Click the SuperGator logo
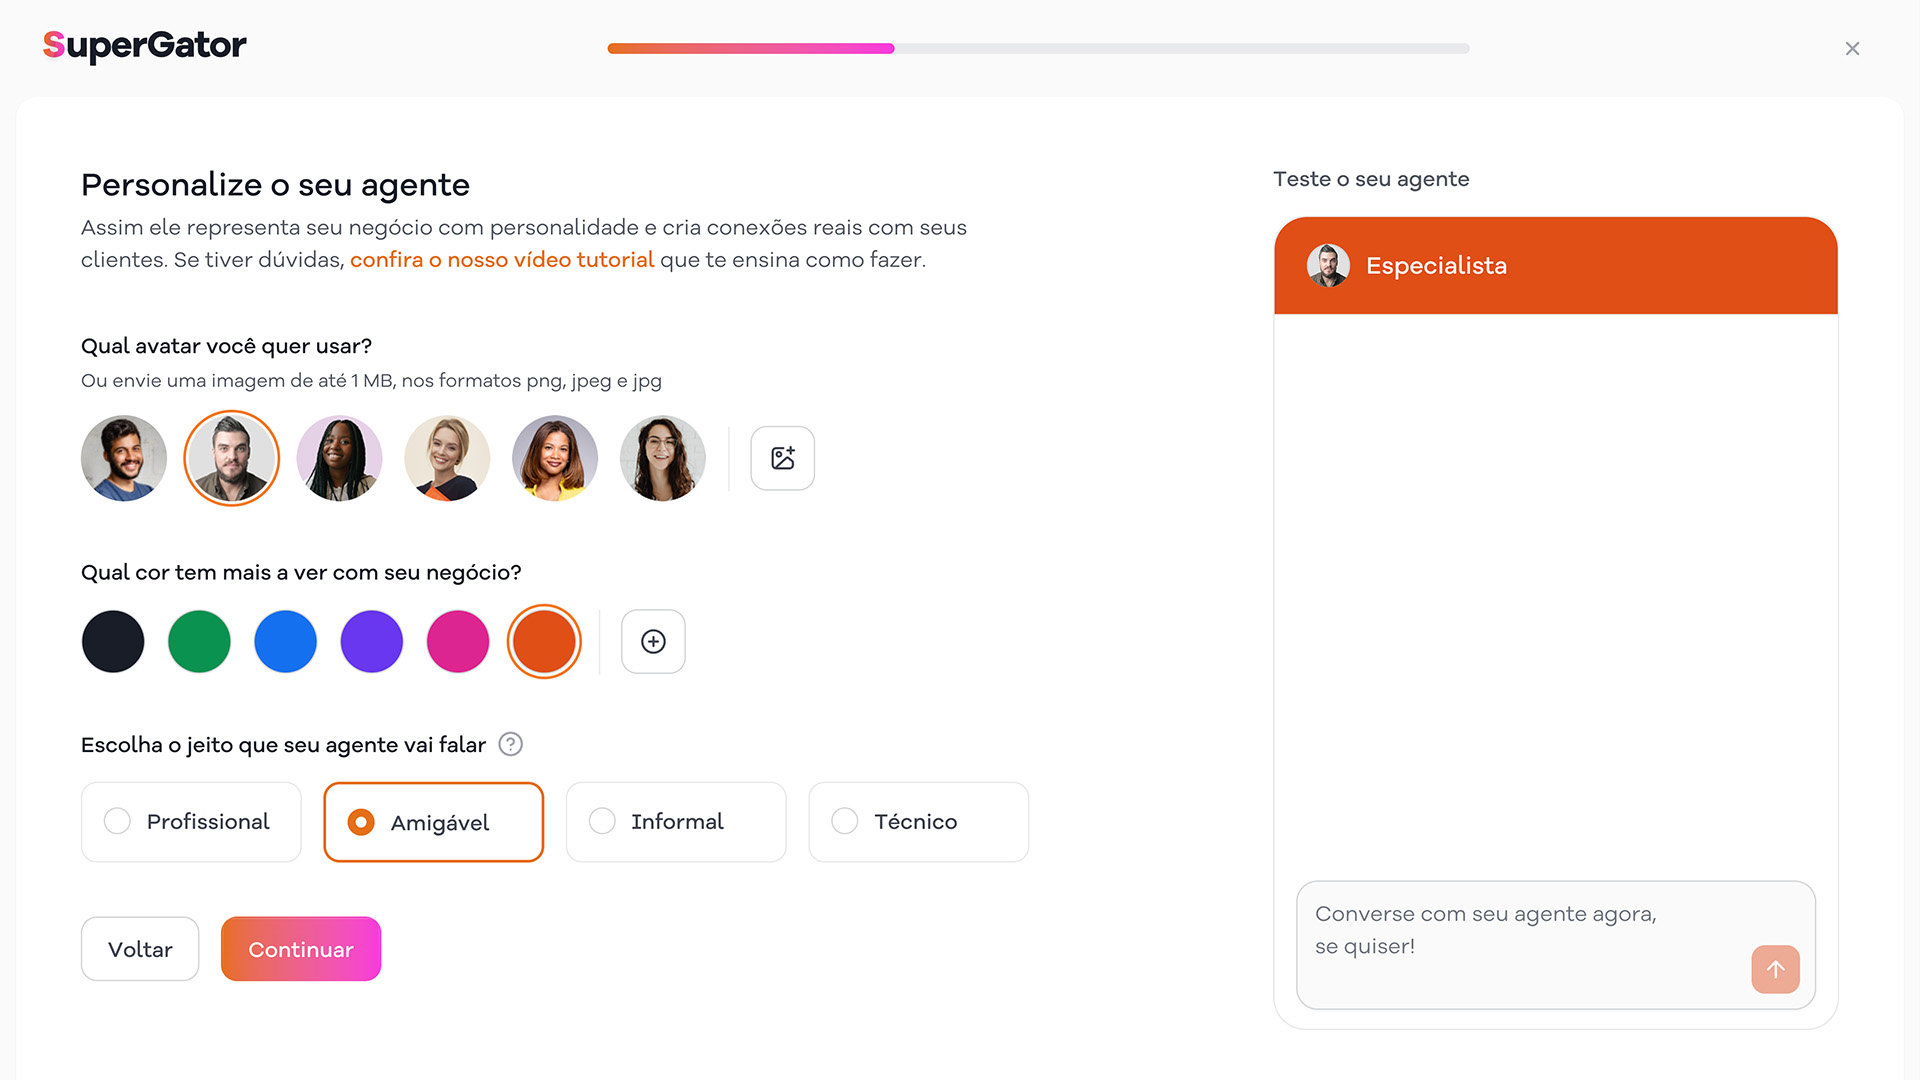Screen dimensions: 1920x1080 [144, 45]
